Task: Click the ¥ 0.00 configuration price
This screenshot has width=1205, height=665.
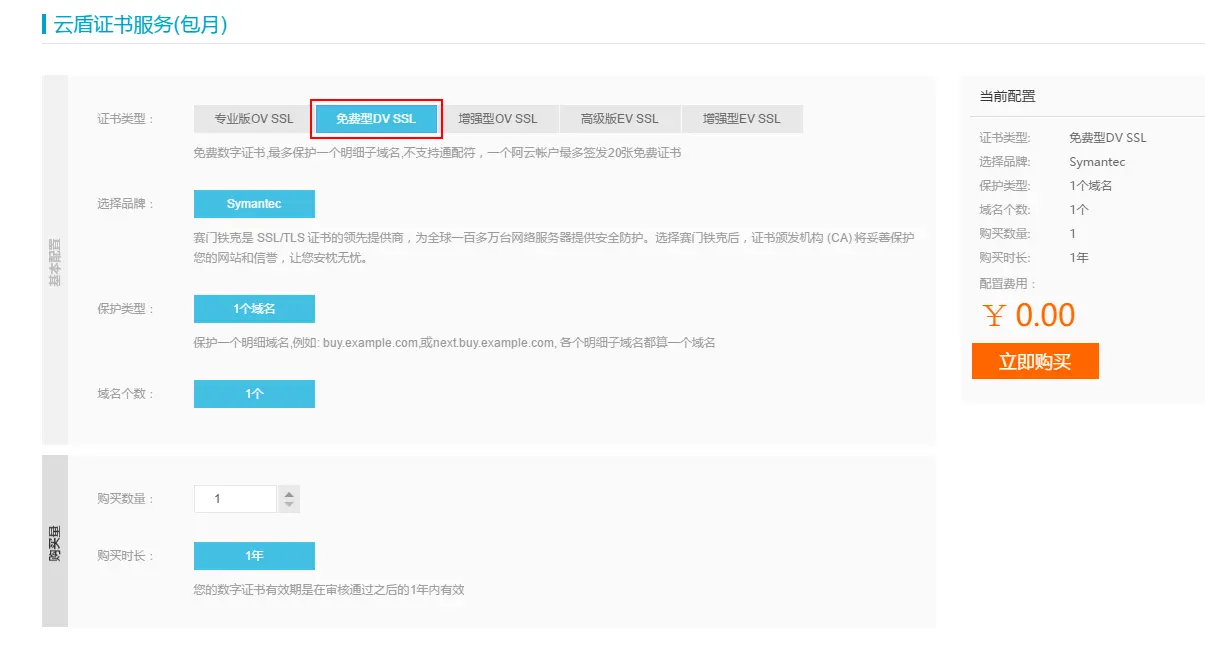Action: click(x=1029, y=315)
